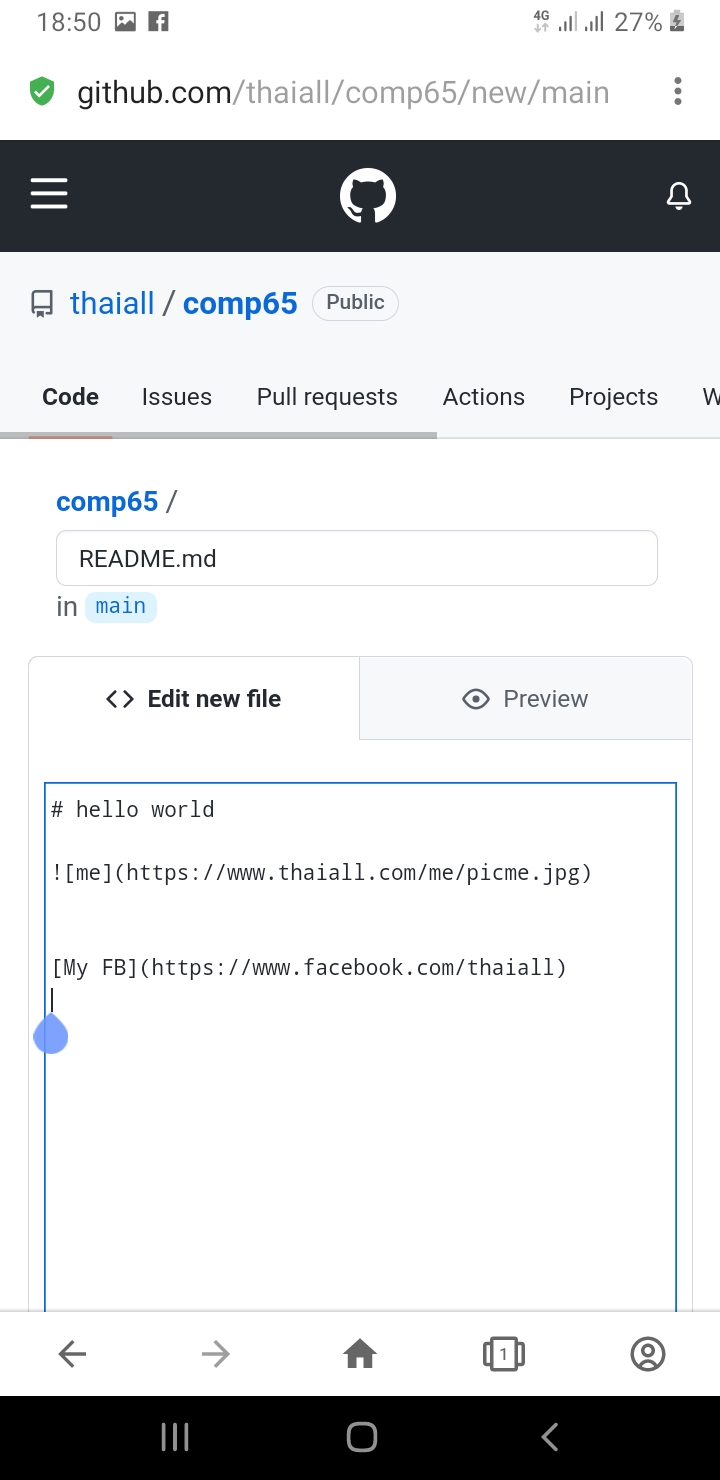Tap the green secure site shield icon

click(41, 92)
